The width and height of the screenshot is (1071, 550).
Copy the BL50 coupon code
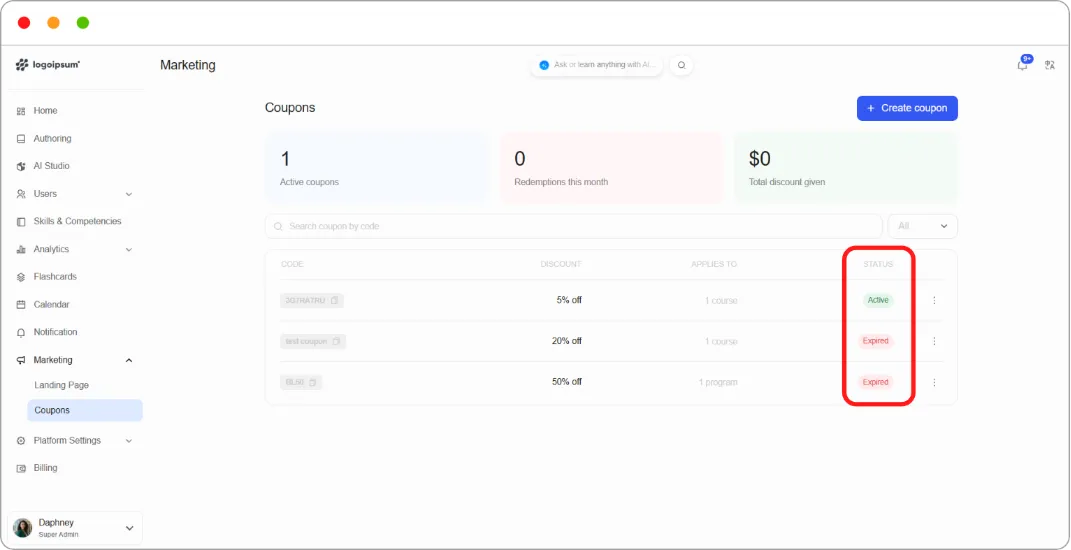pyautogui.click(x=312, y=383)
